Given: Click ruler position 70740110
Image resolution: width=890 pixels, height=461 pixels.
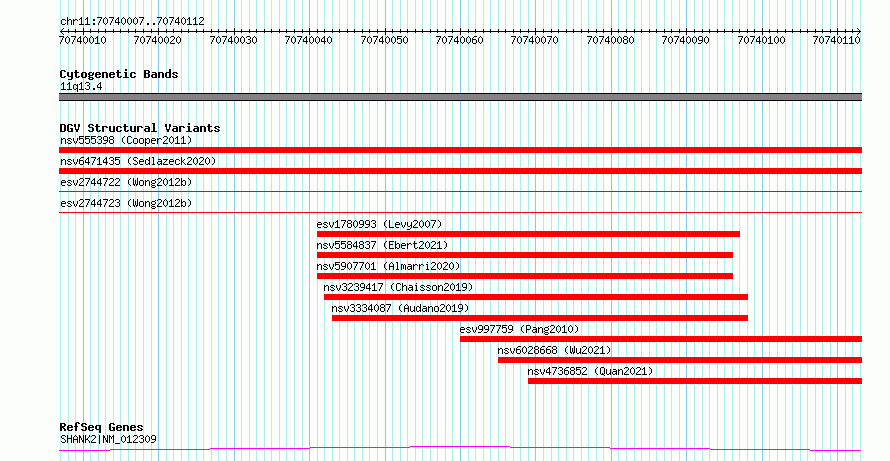Looking at the screenshot, I should click(837, 40).
